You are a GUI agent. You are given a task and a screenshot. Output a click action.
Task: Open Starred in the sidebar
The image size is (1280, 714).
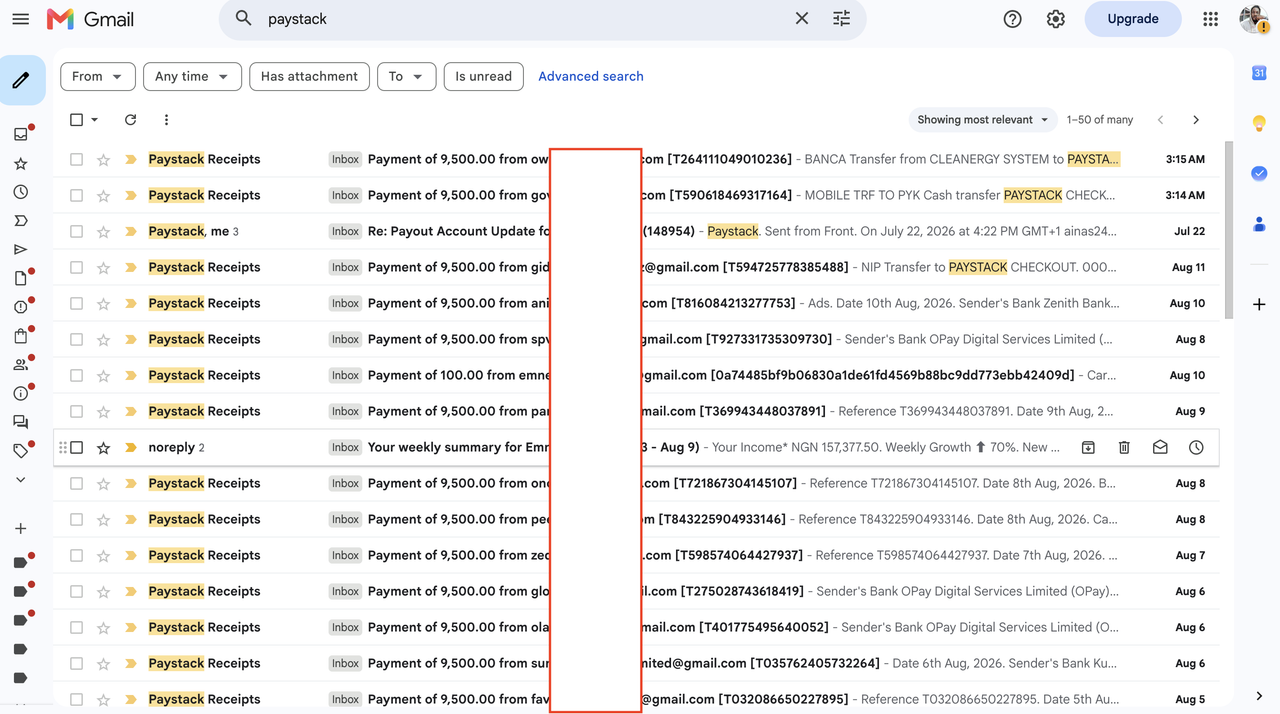pyautogui.click(x=21, y=163)
